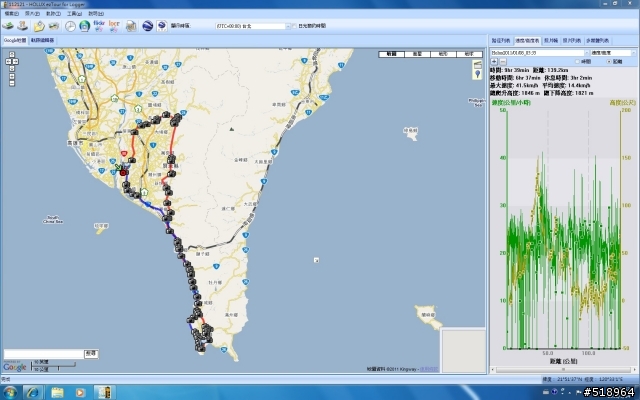Open the media player taskbar icon
Viewport: 640px width, 400px height.
(x=80, y=393)
